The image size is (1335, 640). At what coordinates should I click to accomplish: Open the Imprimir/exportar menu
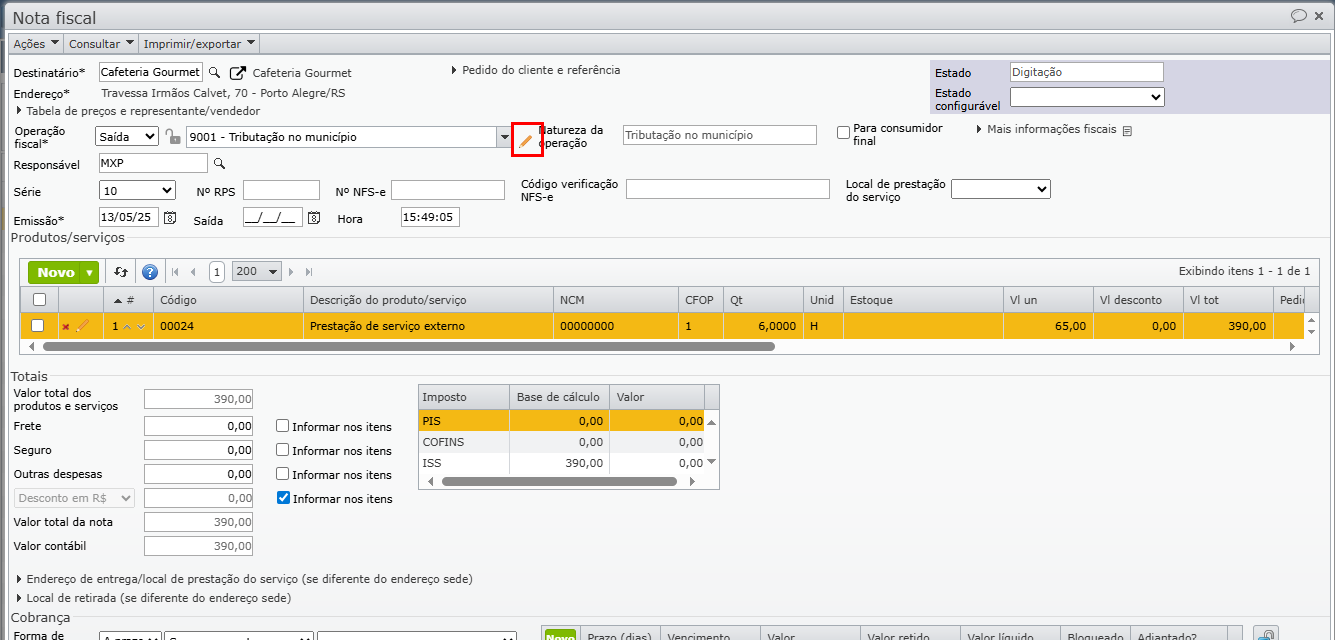click(x=200, y=44)
